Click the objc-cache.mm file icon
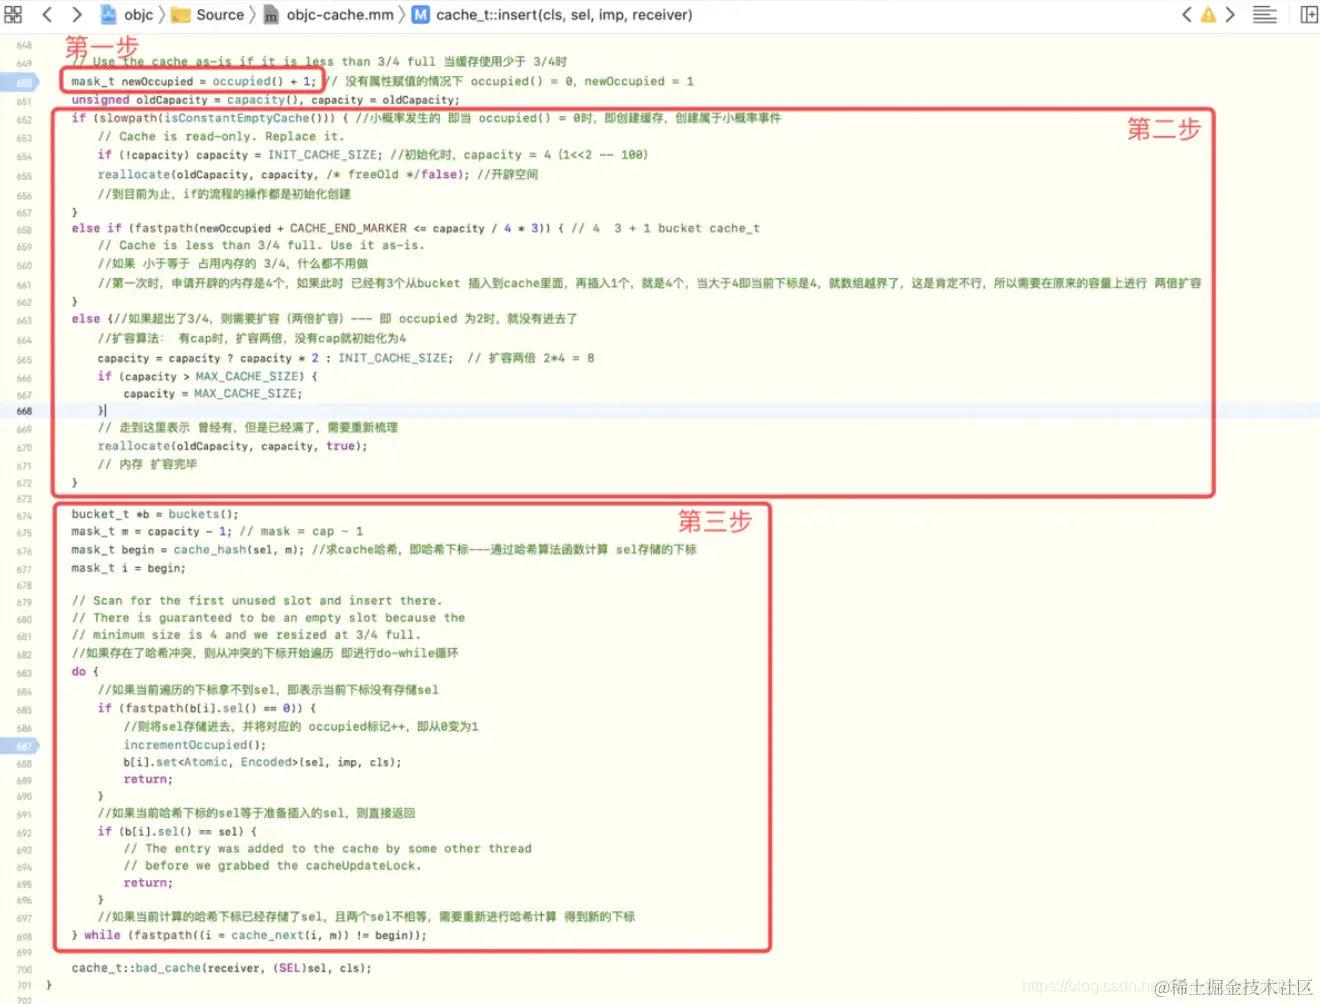 (271, 15)
